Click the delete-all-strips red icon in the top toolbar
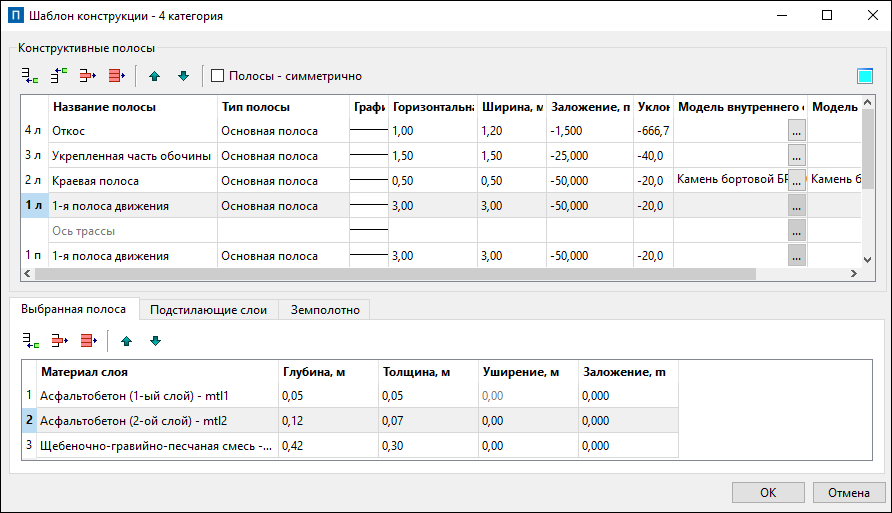This screenshot has width=892, height=513. (117, 76)
